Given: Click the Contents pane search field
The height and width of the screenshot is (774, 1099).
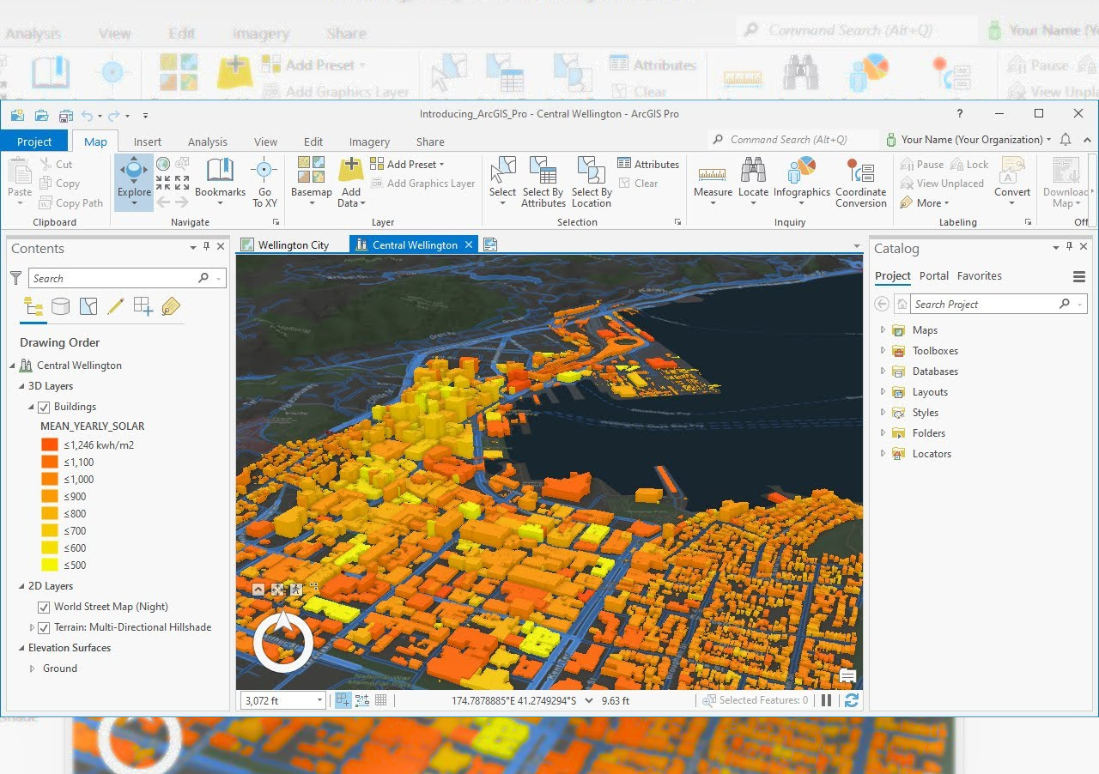Looking at the screenshot, I should [x=128, y=278].
